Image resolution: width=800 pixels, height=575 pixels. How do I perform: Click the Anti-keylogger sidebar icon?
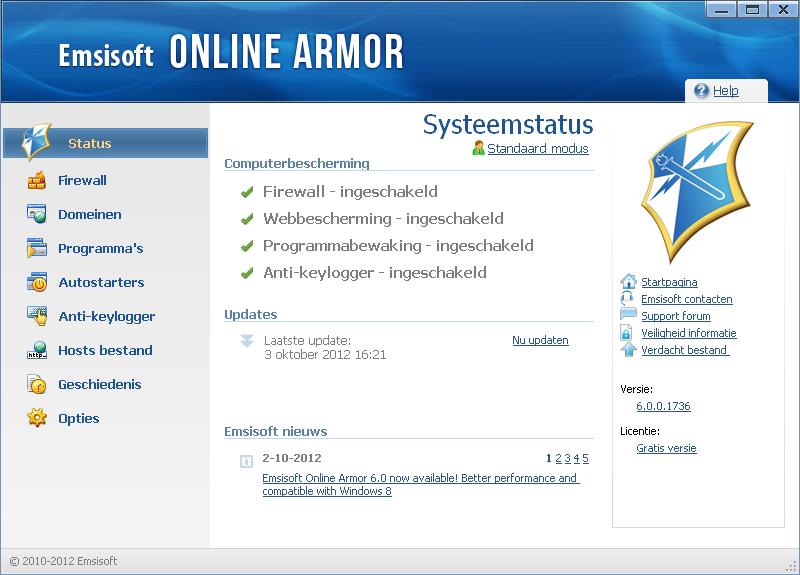(37, 316)
